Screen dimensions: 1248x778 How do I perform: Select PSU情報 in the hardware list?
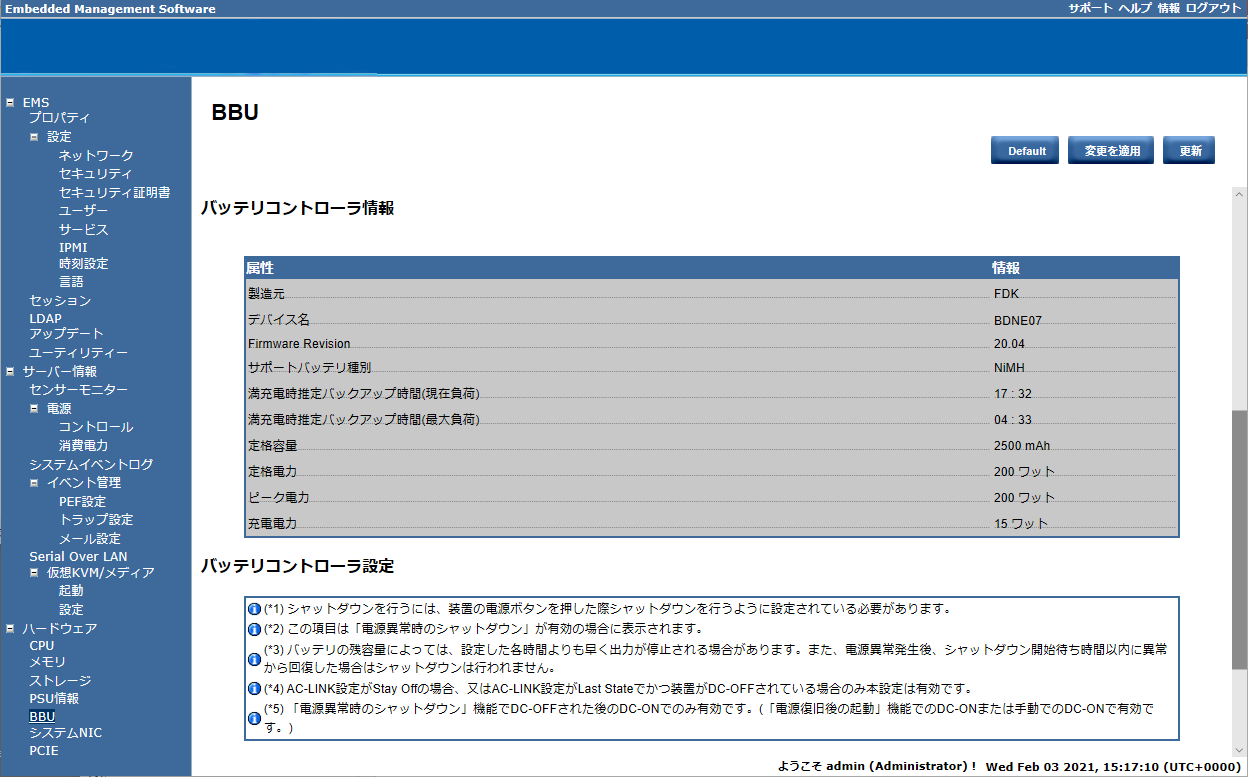tap(54, 699)
